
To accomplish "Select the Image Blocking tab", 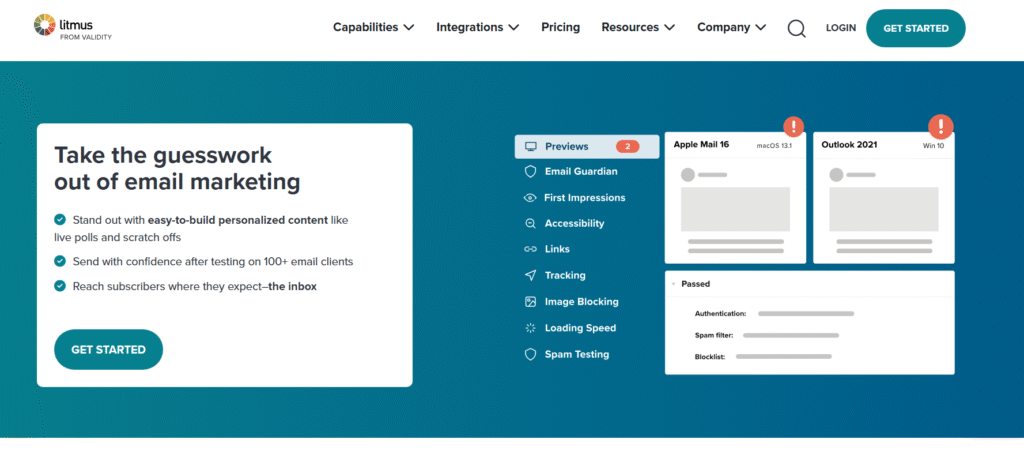I will click(572, 302).
